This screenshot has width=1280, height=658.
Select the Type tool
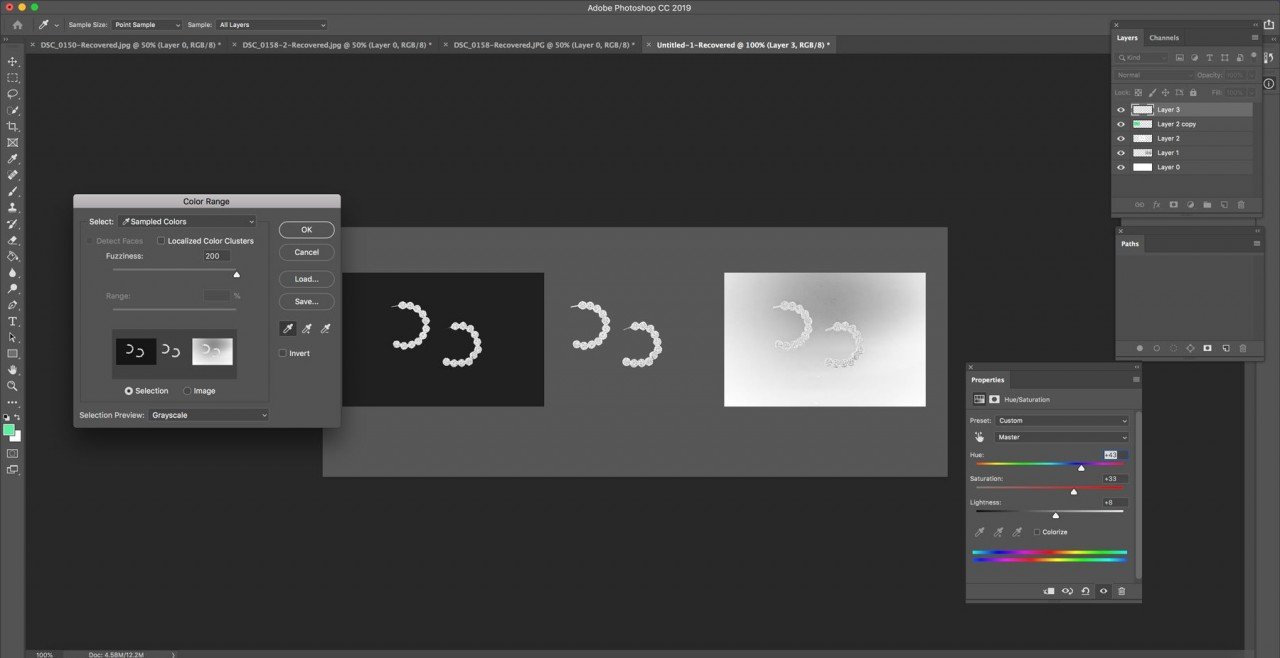[x=13, y=321]
